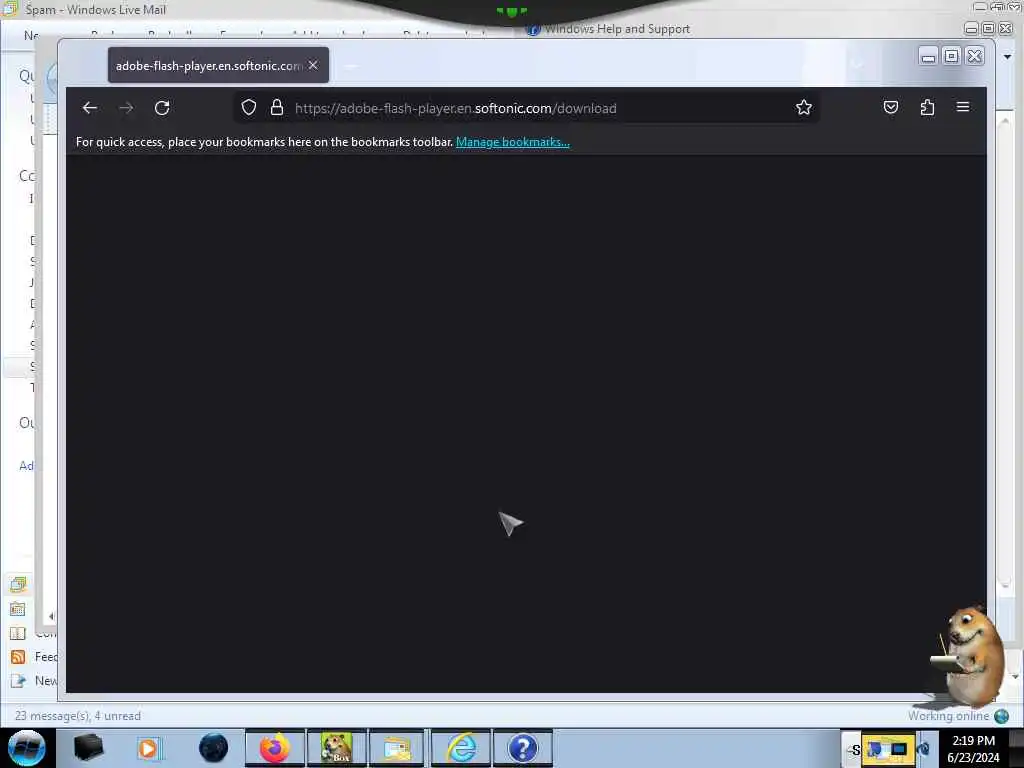This screenshot has width=1024, height=768.
Task: Open the dark globe taskbar icon
Action: point(214,748)
